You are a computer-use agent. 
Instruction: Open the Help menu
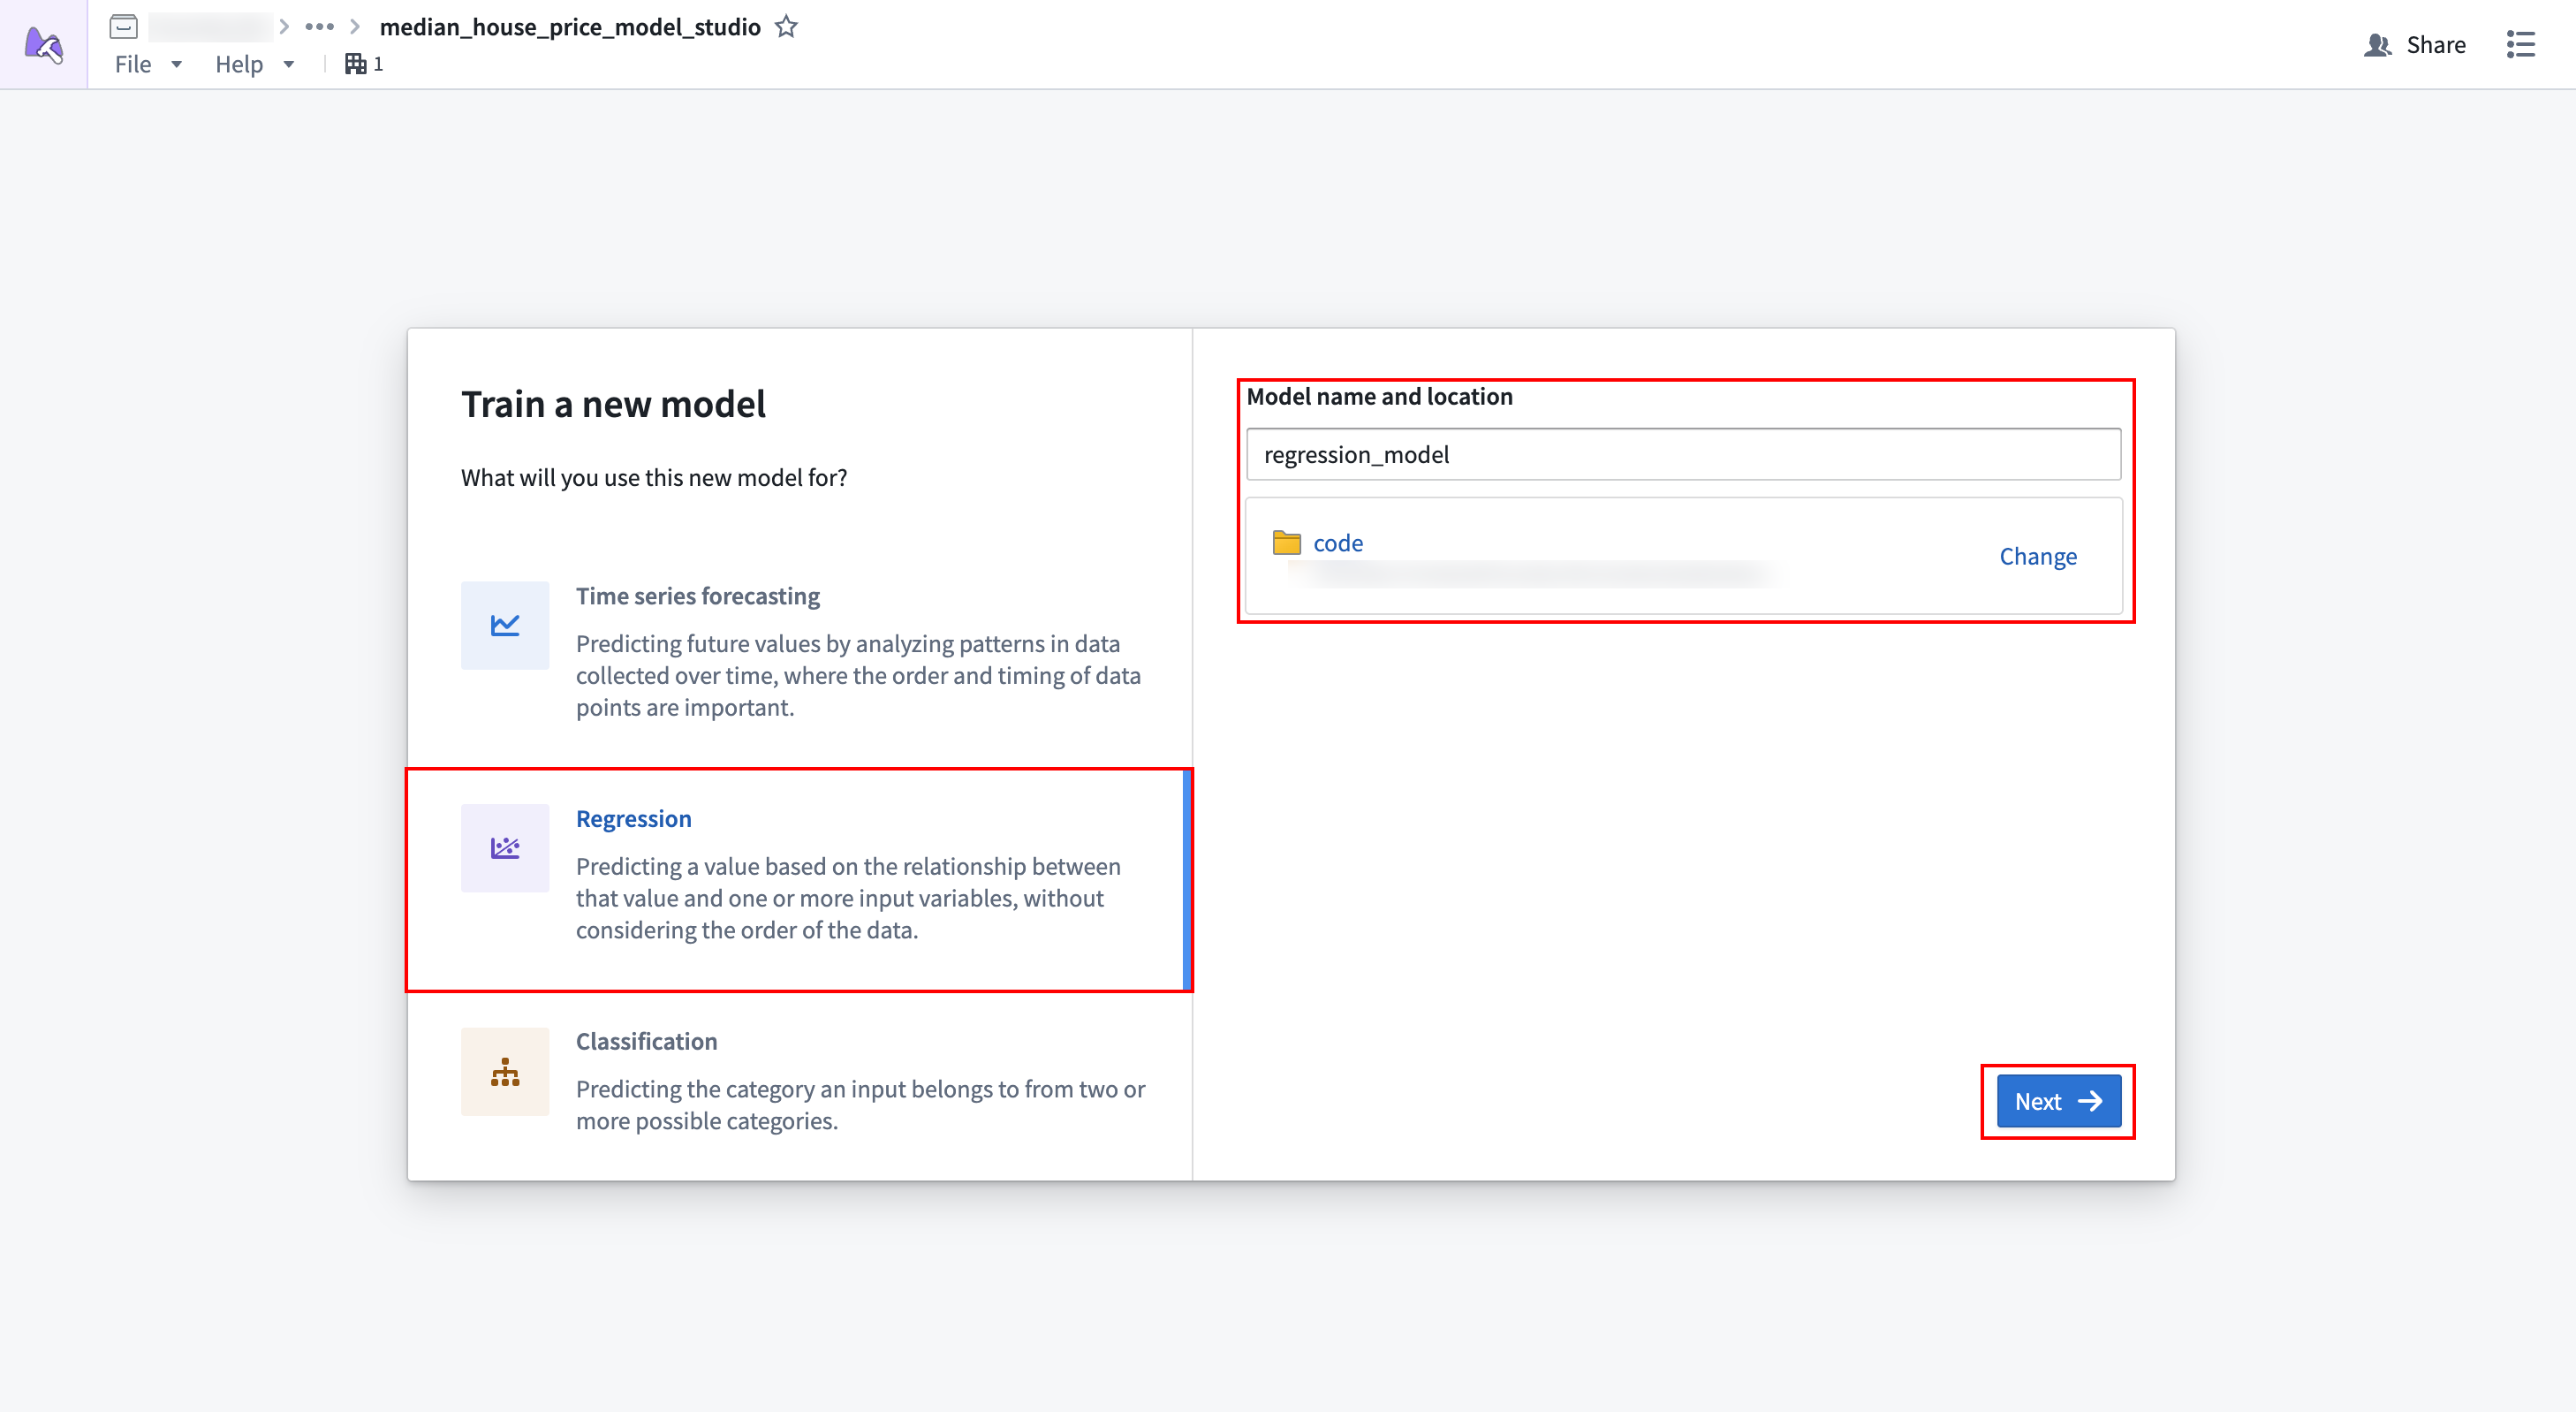click(253, 63)
